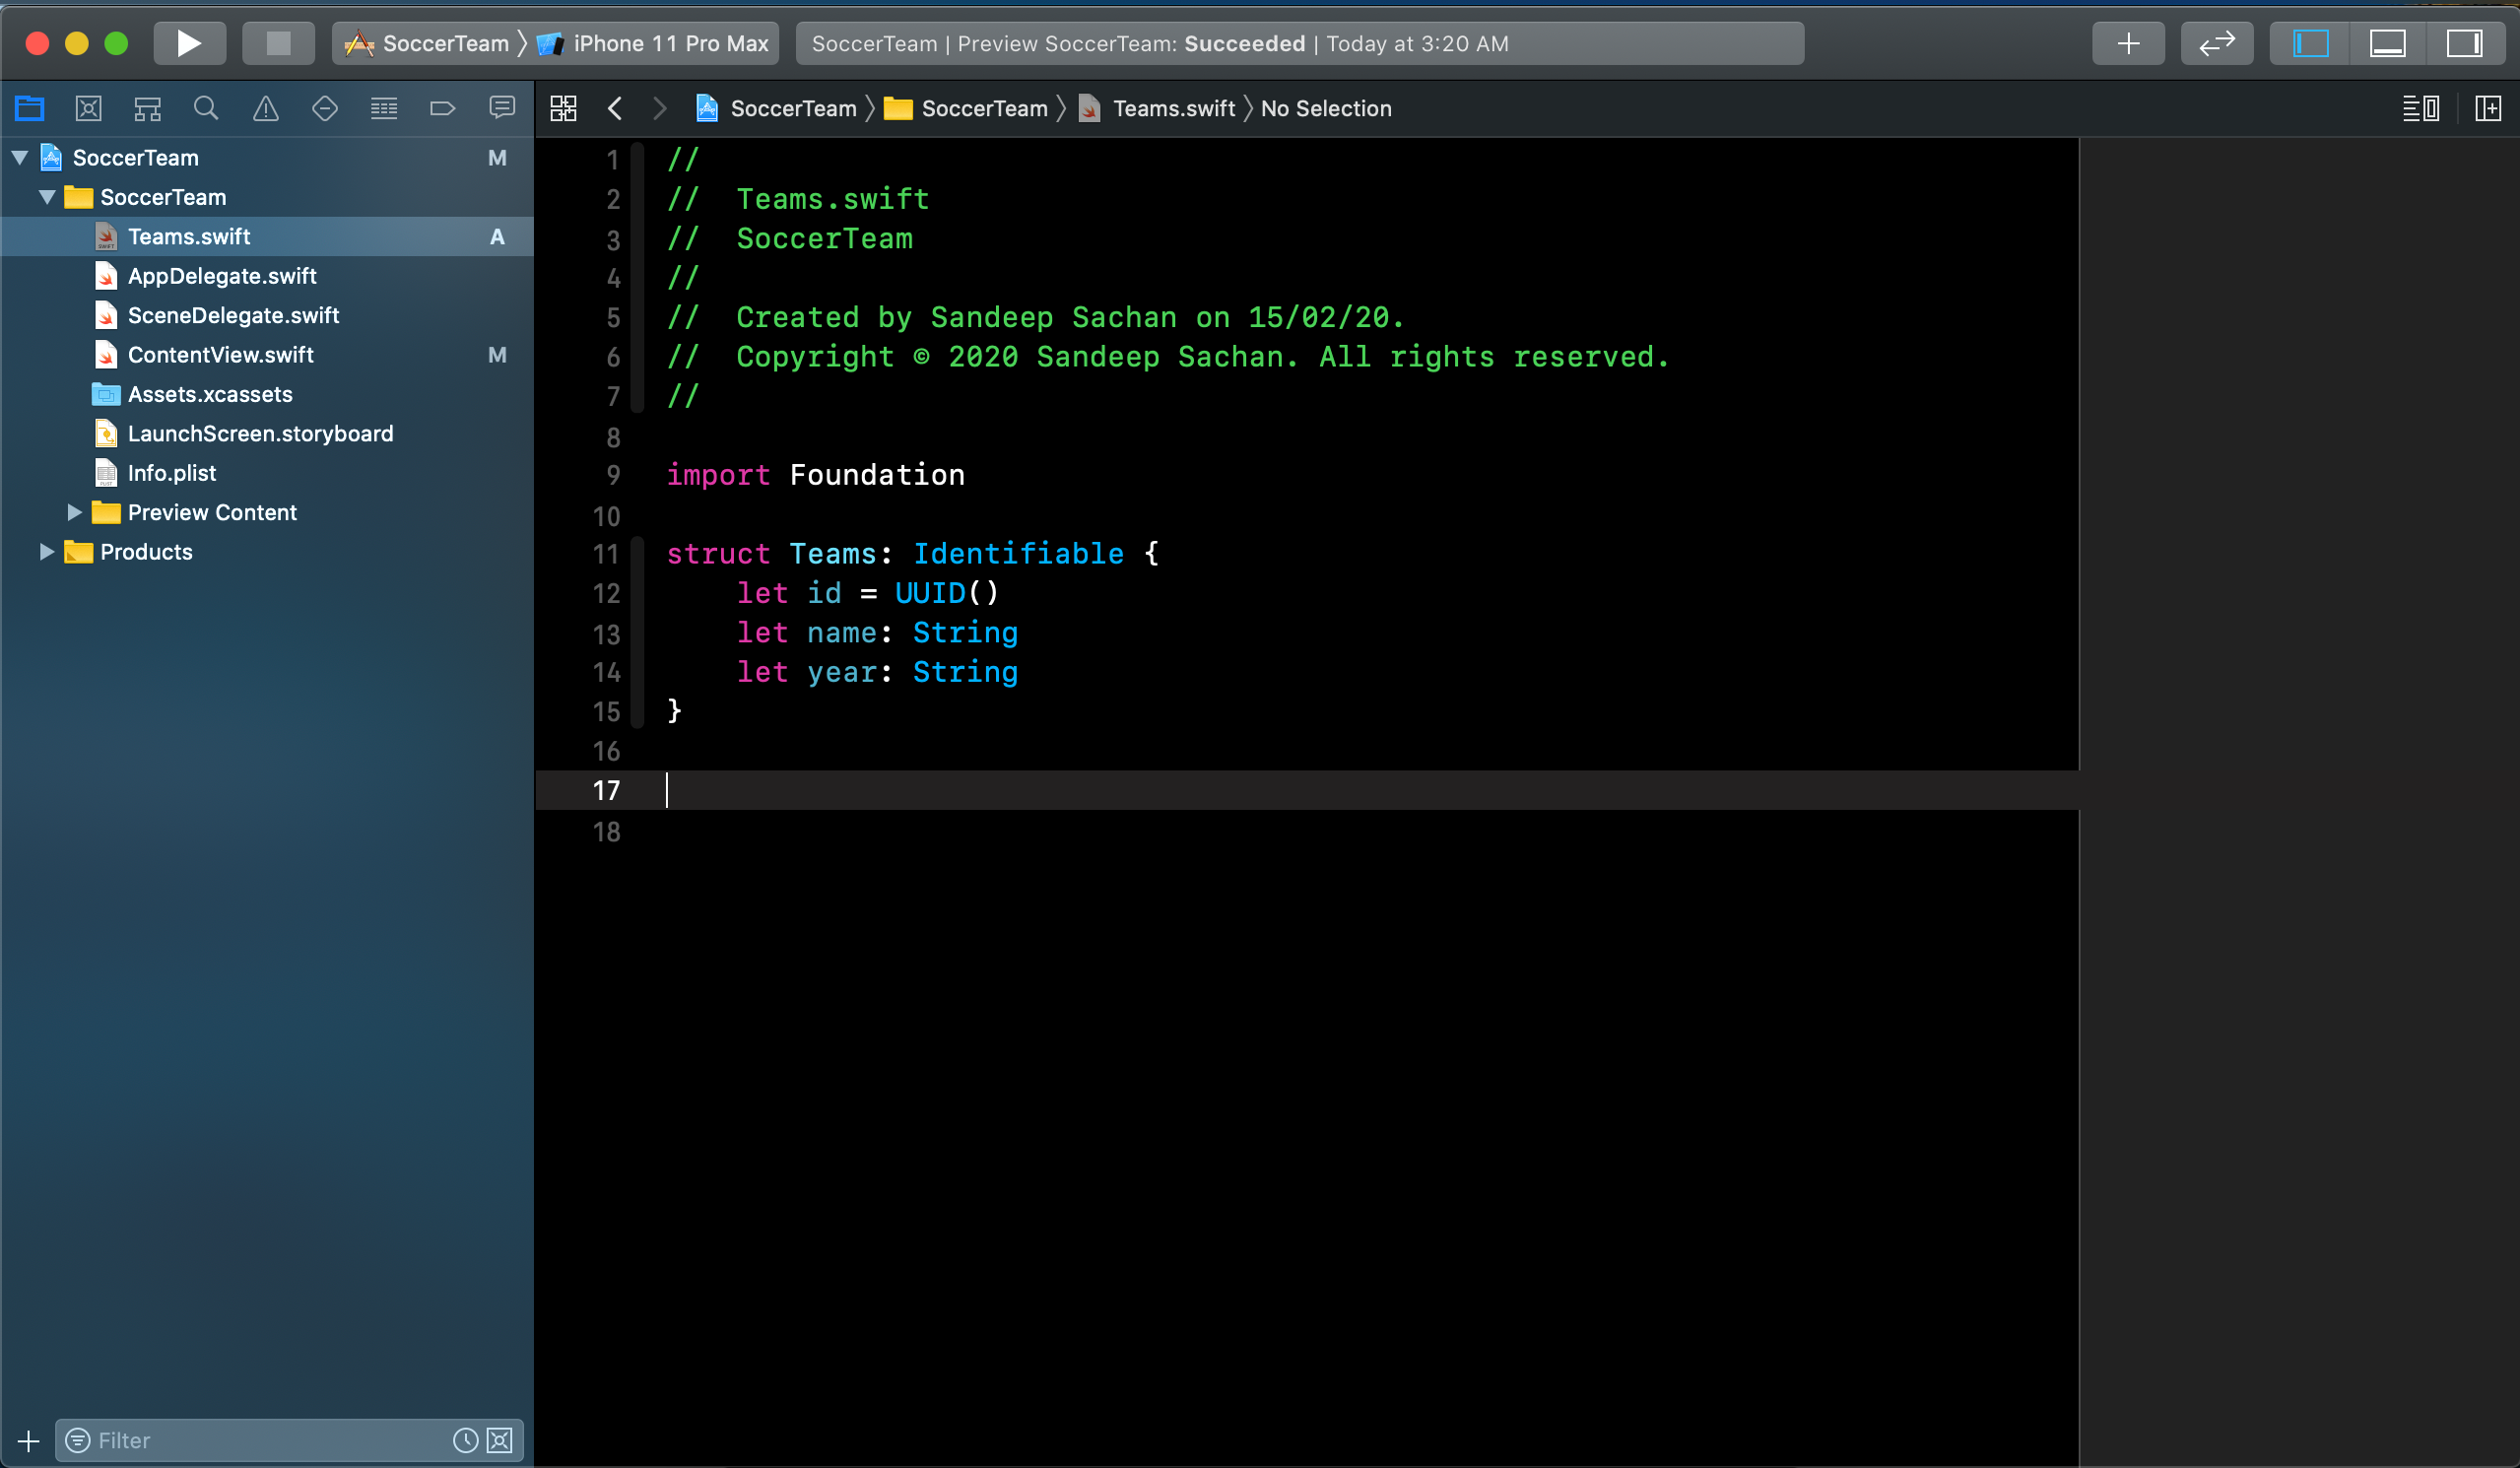
Task: Choose iPhone 11 Pro Max destination
Action: [x=669, y=43]
